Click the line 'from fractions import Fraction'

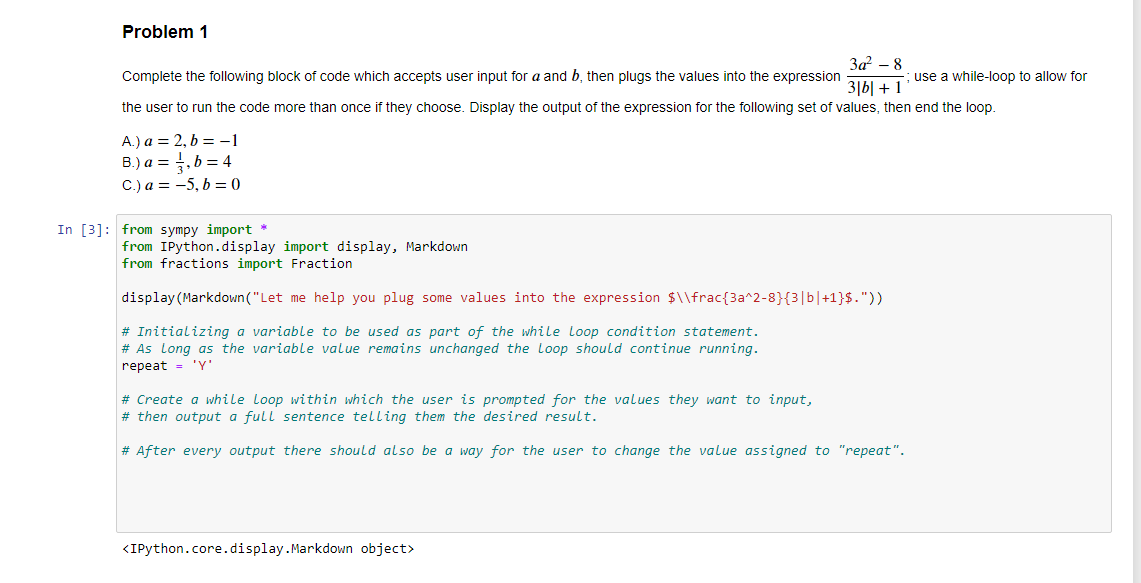[237, 263]
